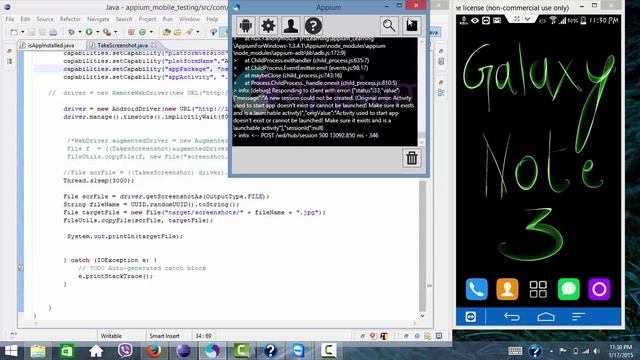640x360 pixels.
Task: Click 'Writable' in Eclipse status bar
Action: 111,336
